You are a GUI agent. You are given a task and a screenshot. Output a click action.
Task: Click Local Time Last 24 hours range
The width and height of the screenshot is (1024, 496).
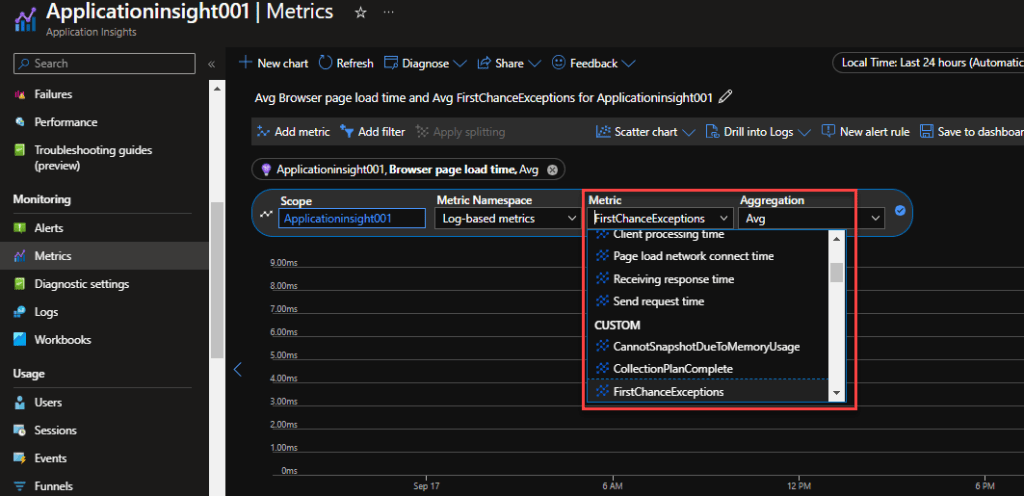click(x=930, y=63)
